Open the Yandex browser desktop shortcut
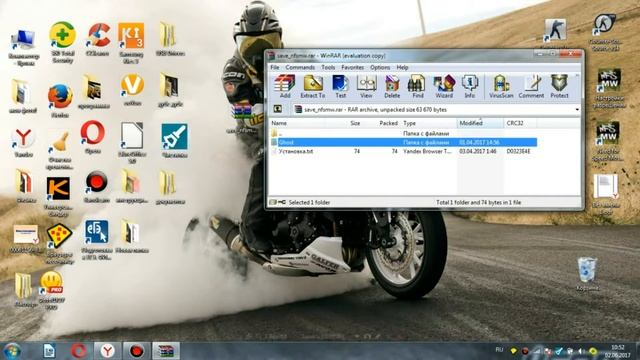The width and height of the screenshot is (640, 360). pos(23,142)
